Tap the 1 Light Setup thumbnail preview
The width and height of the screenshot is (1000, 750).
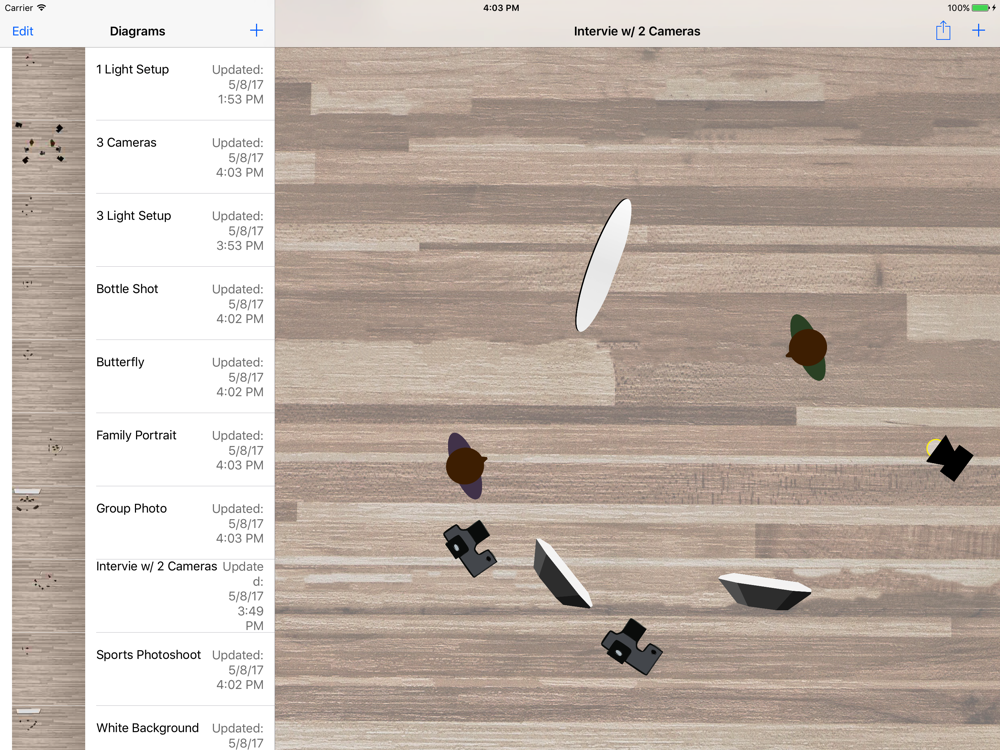(48, 84)
